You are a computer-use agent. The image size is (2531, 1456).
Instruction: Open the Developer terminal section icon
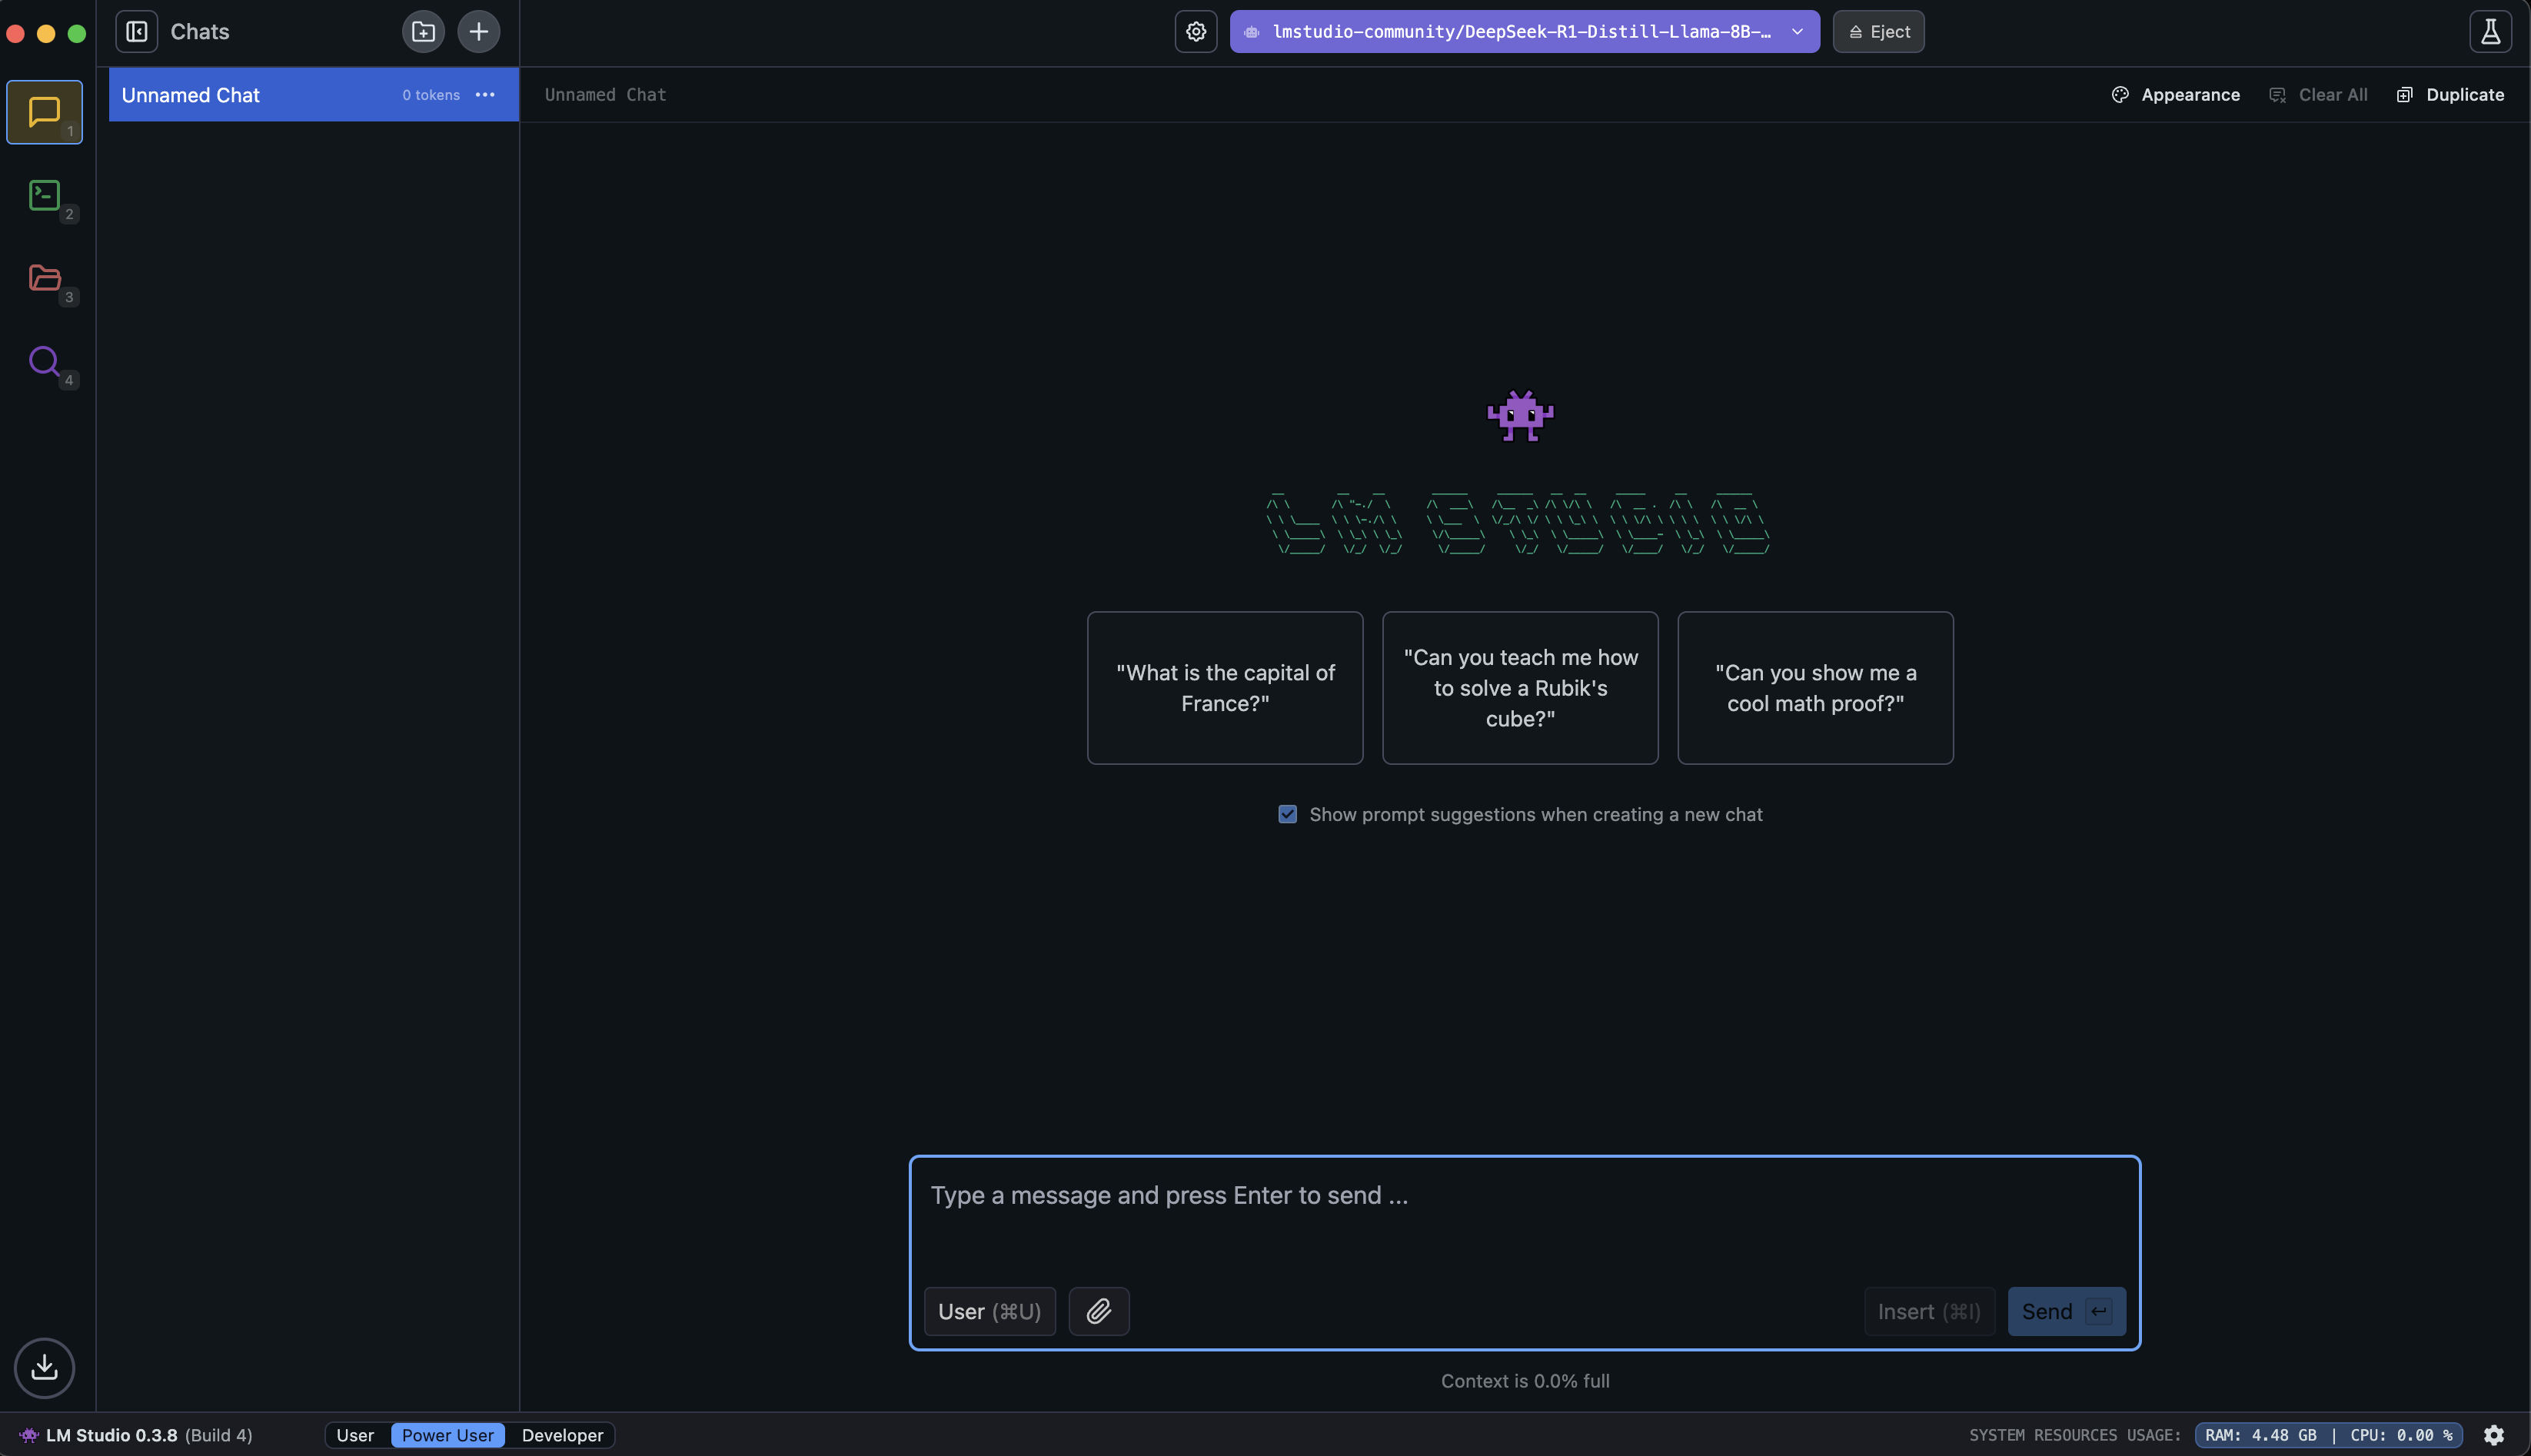pyautogui.click(x=44, y=195)
